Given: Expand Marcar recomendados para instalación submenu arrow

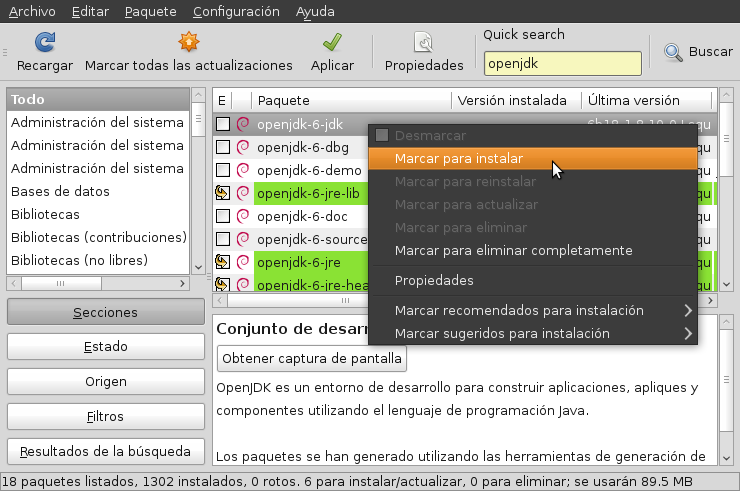Looking at the screenshot, I should [688, 310].
